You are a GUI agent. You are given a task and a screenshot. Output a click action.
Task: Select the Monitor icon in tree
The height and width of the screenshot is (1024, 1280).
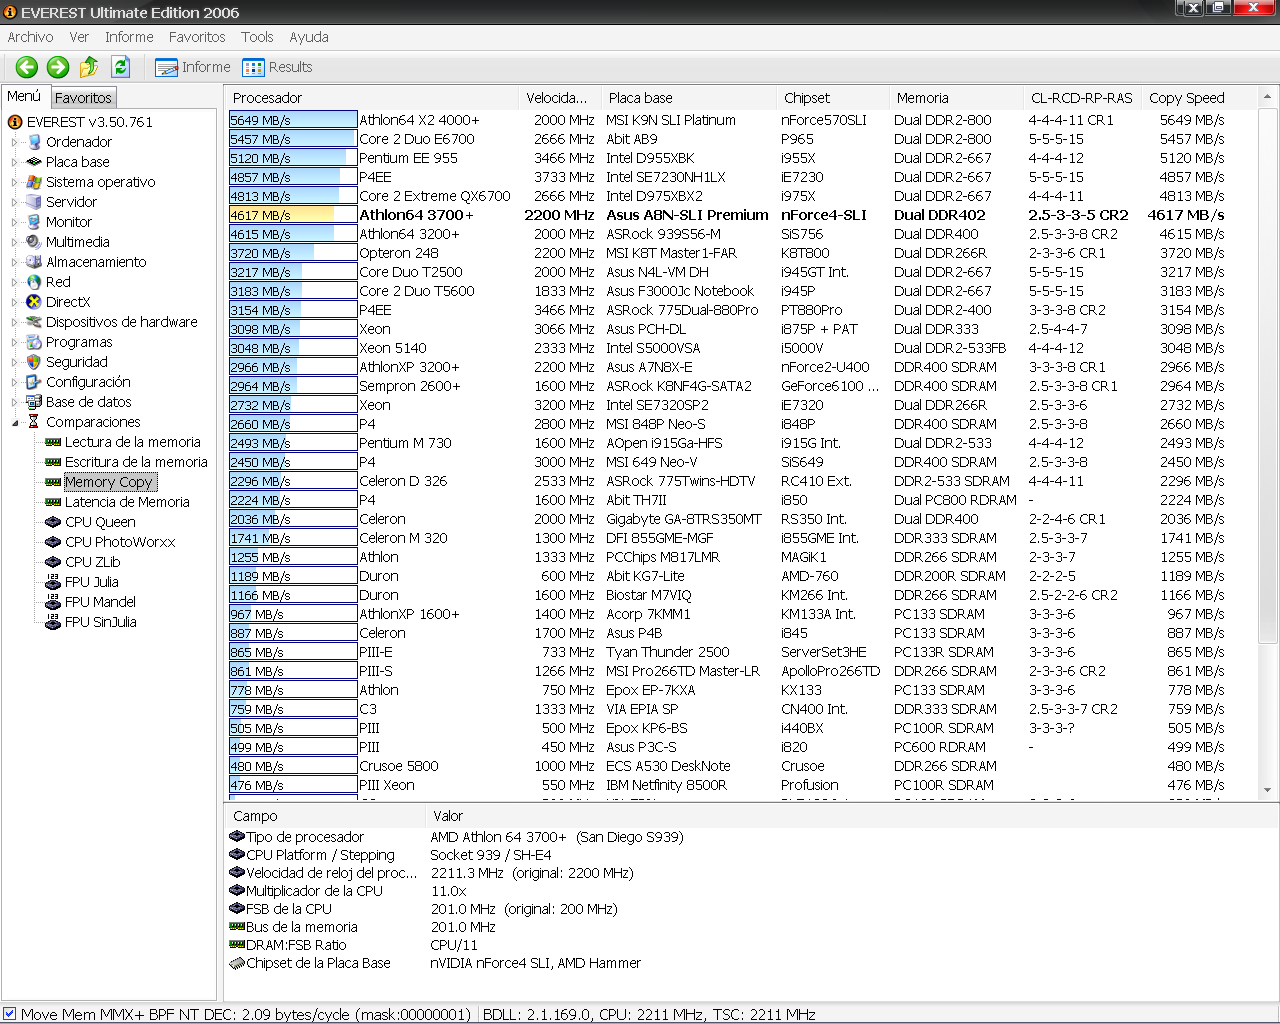click(x=34, y=222)
